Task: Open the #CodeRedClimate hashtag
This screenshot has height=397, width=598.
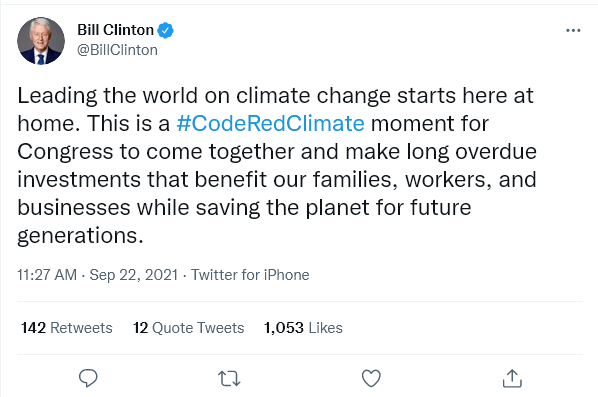Action: (x=270, y=124)
